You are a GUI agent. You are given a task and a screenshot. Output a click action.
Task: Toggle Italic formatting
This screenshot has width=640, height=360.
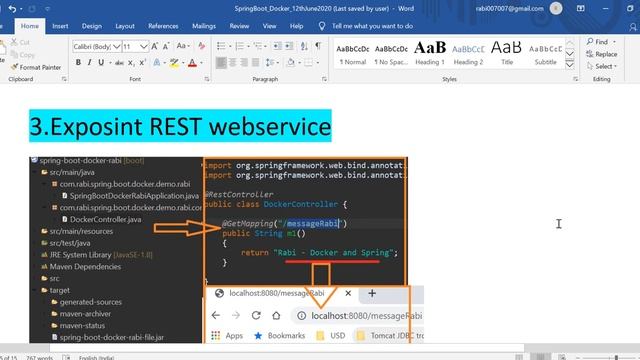(89, 62)
